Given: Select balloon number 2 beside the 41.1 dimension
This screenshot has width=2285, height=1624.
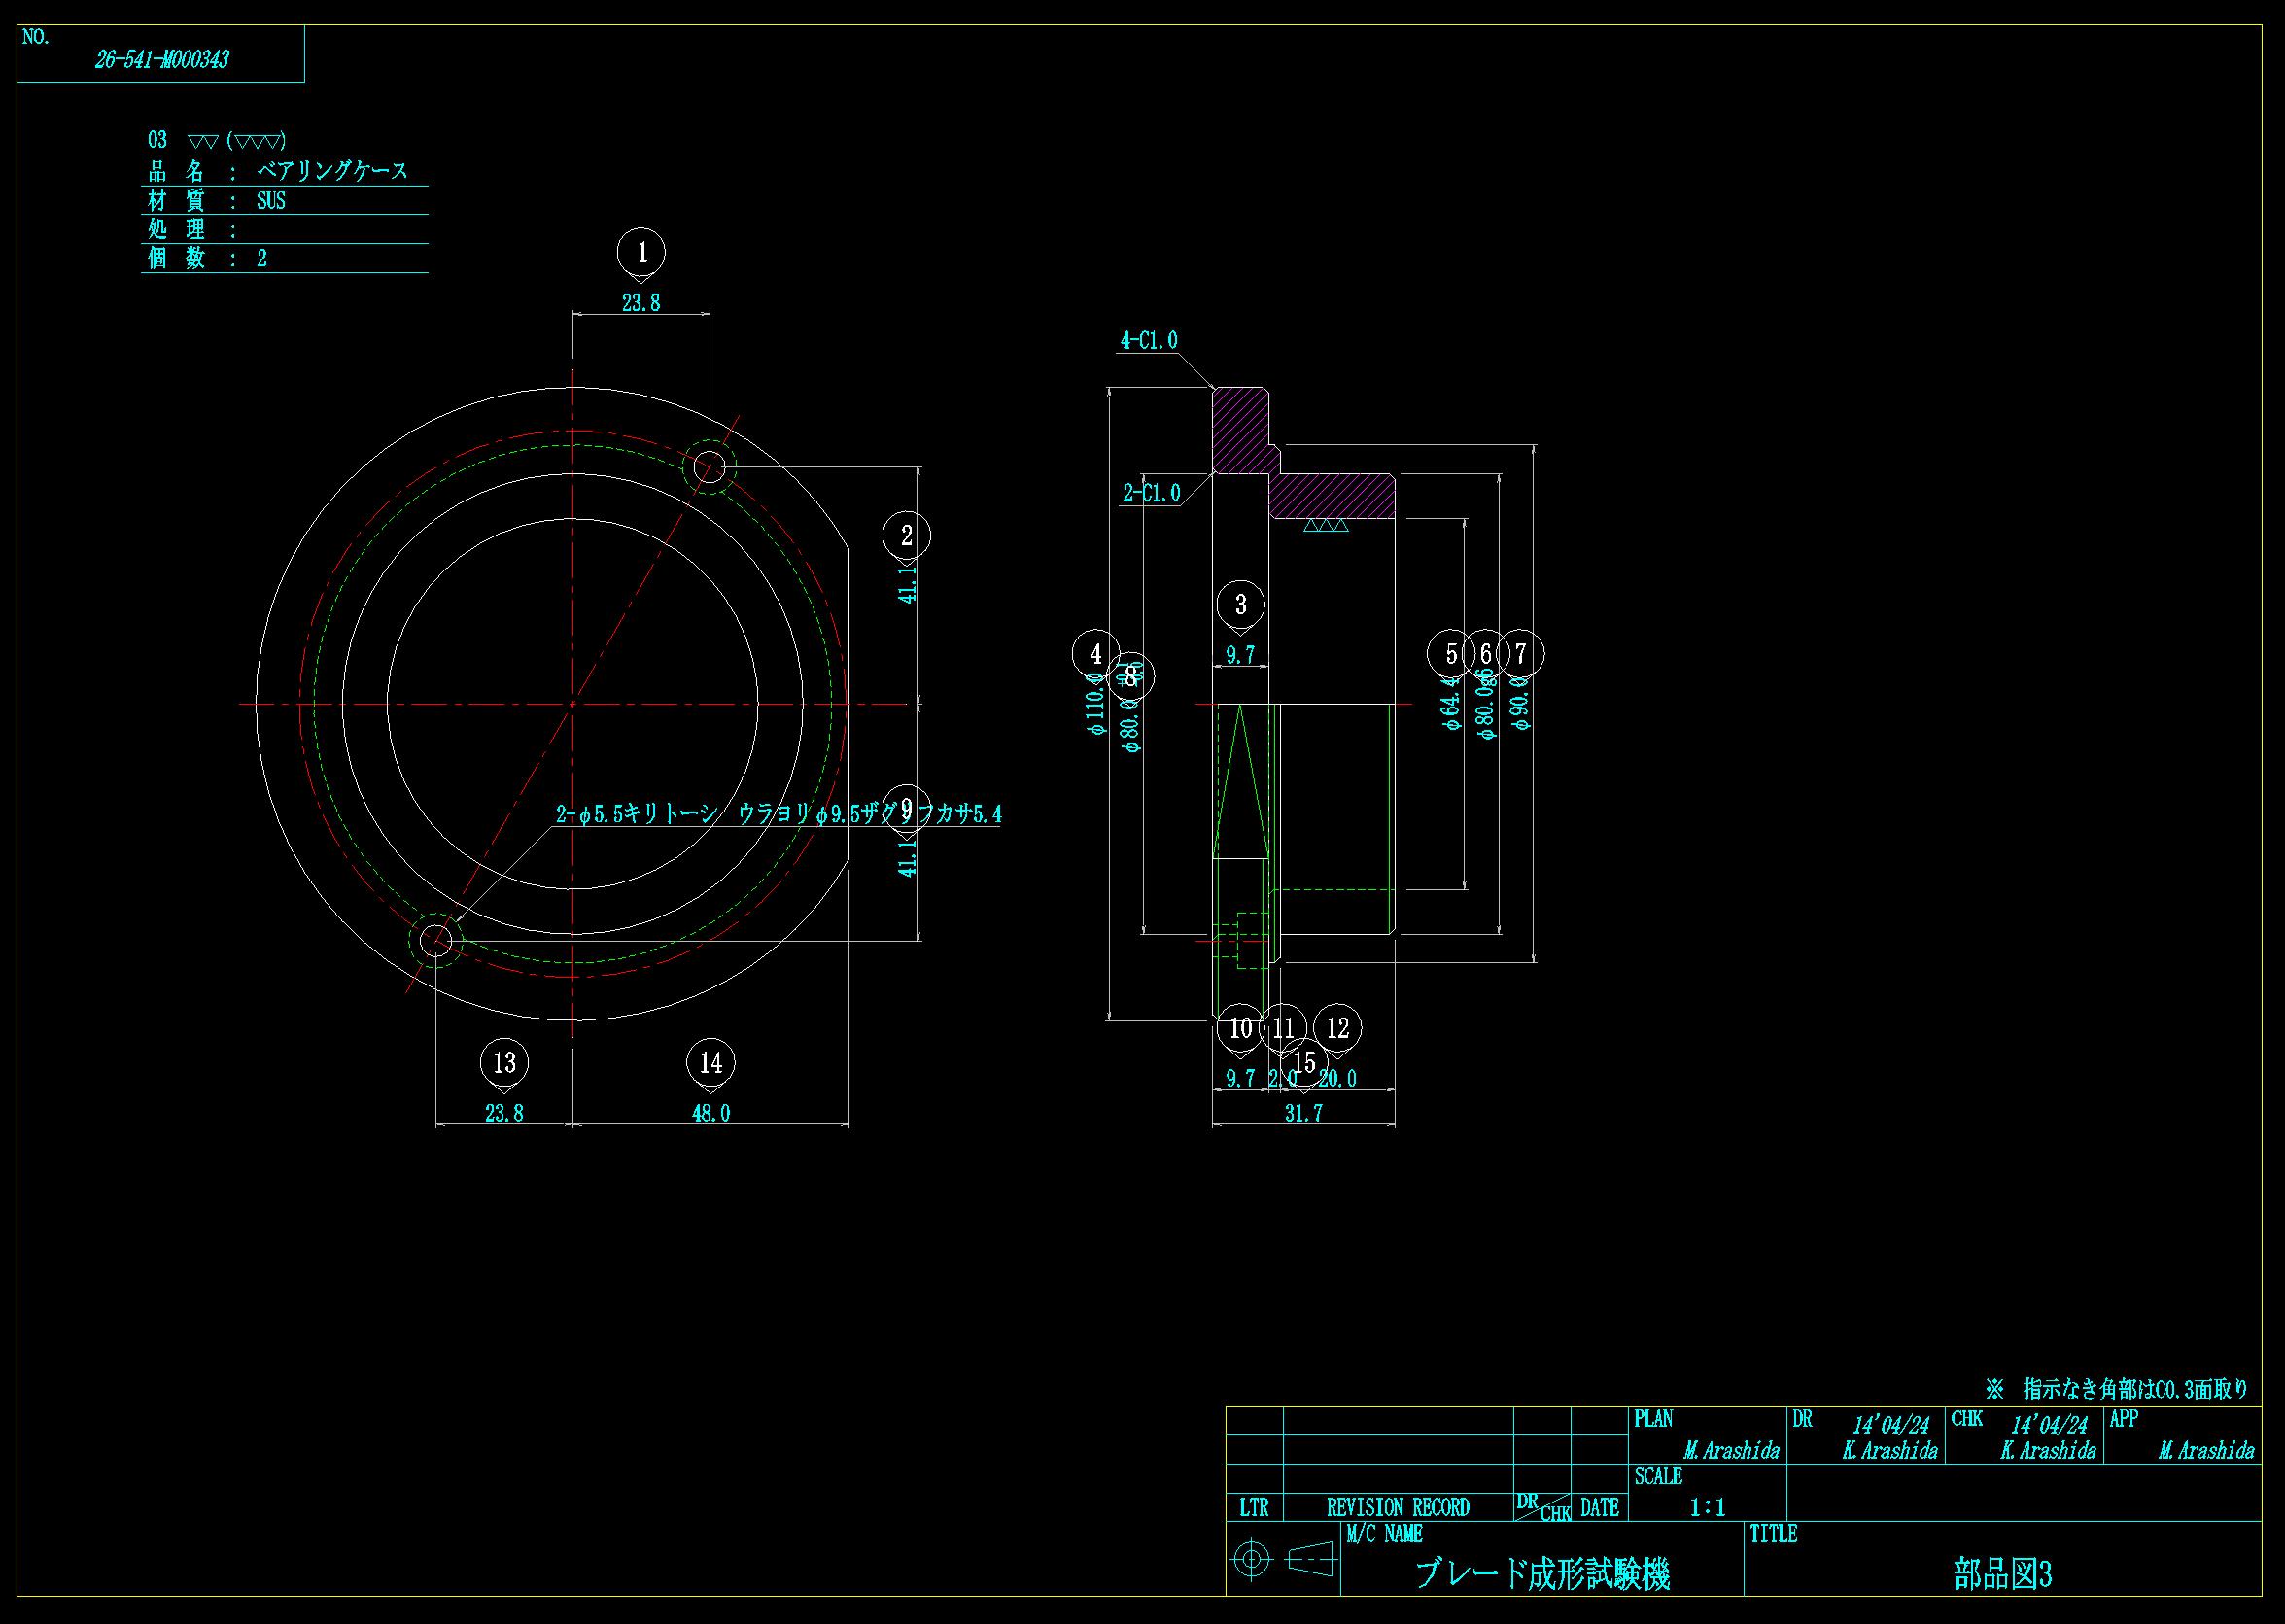Looking at the screenshot, I should 906,536.
